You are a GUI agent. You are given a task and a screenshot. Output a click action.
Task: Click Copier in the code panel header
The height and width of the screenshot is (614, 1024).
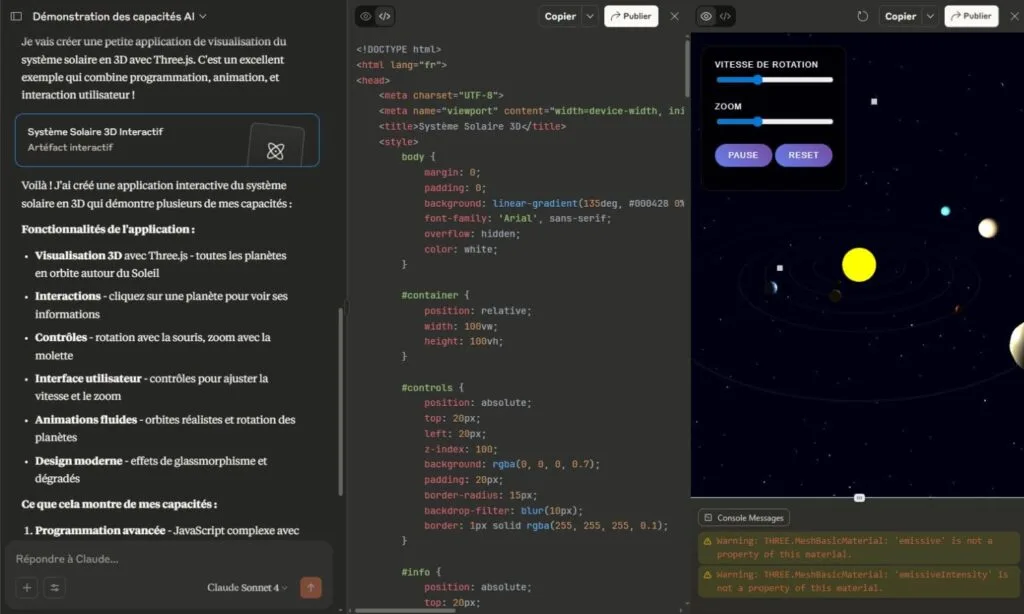(x=560, y=16)
